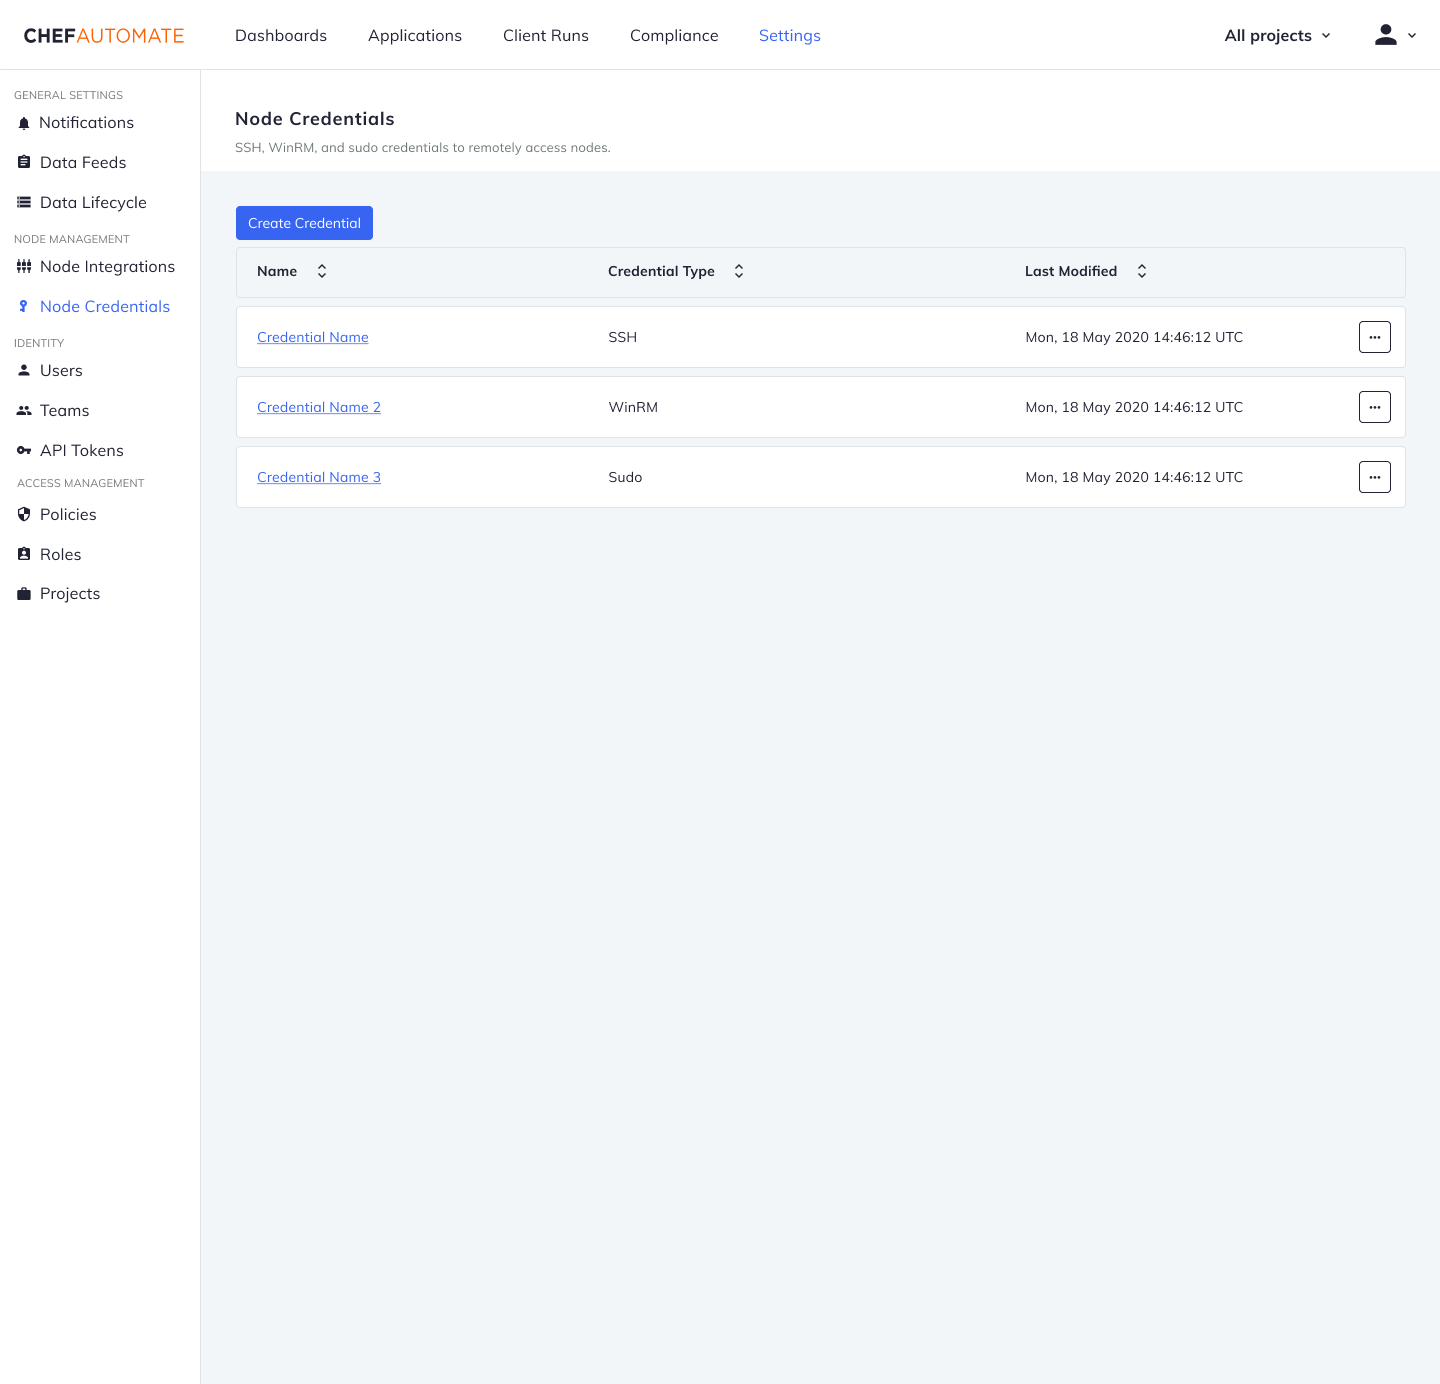
Task: Toggle sorting on the Name column
Action: point(322,270)
